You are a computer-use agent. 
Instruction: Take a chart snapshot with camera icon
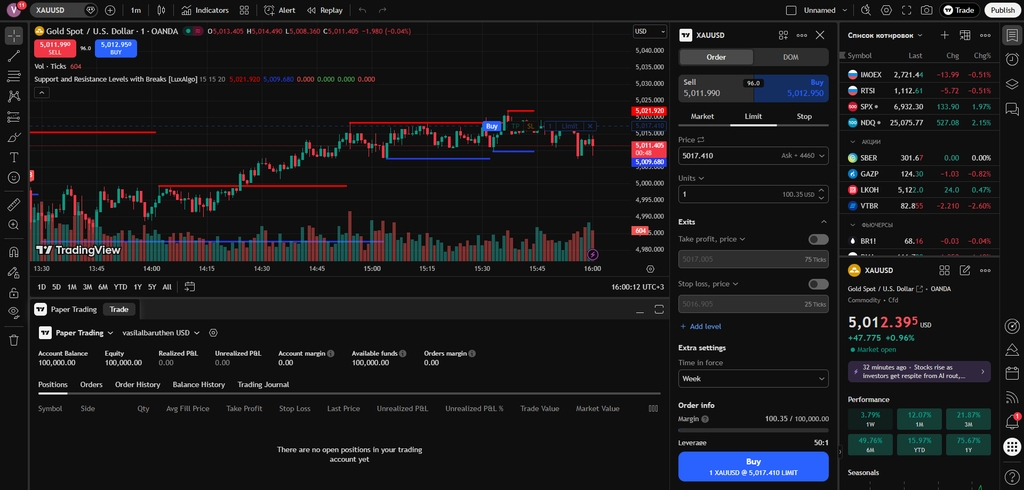click(x=926, y=10)
